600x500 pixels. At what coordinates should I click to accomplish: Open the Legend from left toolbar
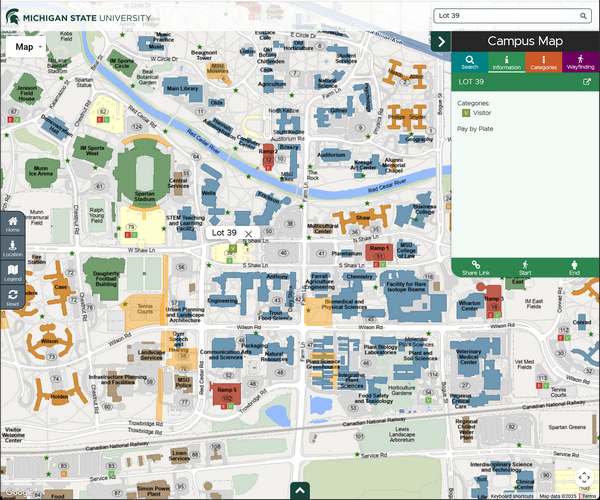click(x=13, y=273)
